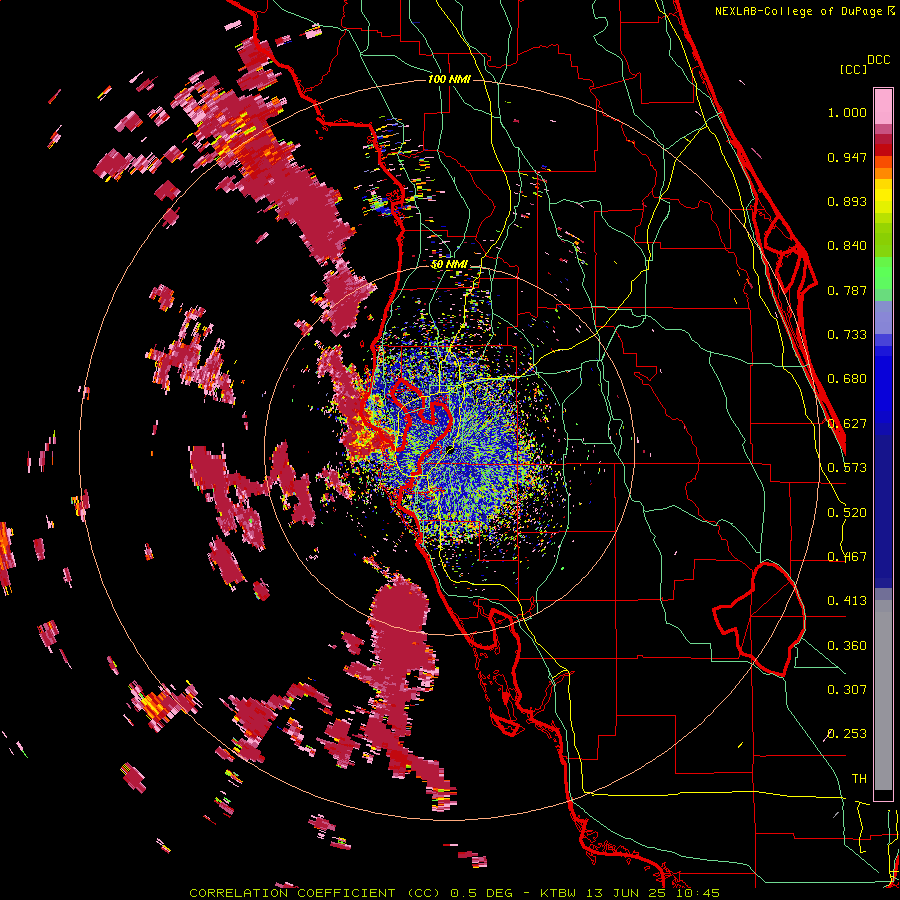The image size is (900, 900).
Task: Click the TH threshold label
Action: point(859,779)
